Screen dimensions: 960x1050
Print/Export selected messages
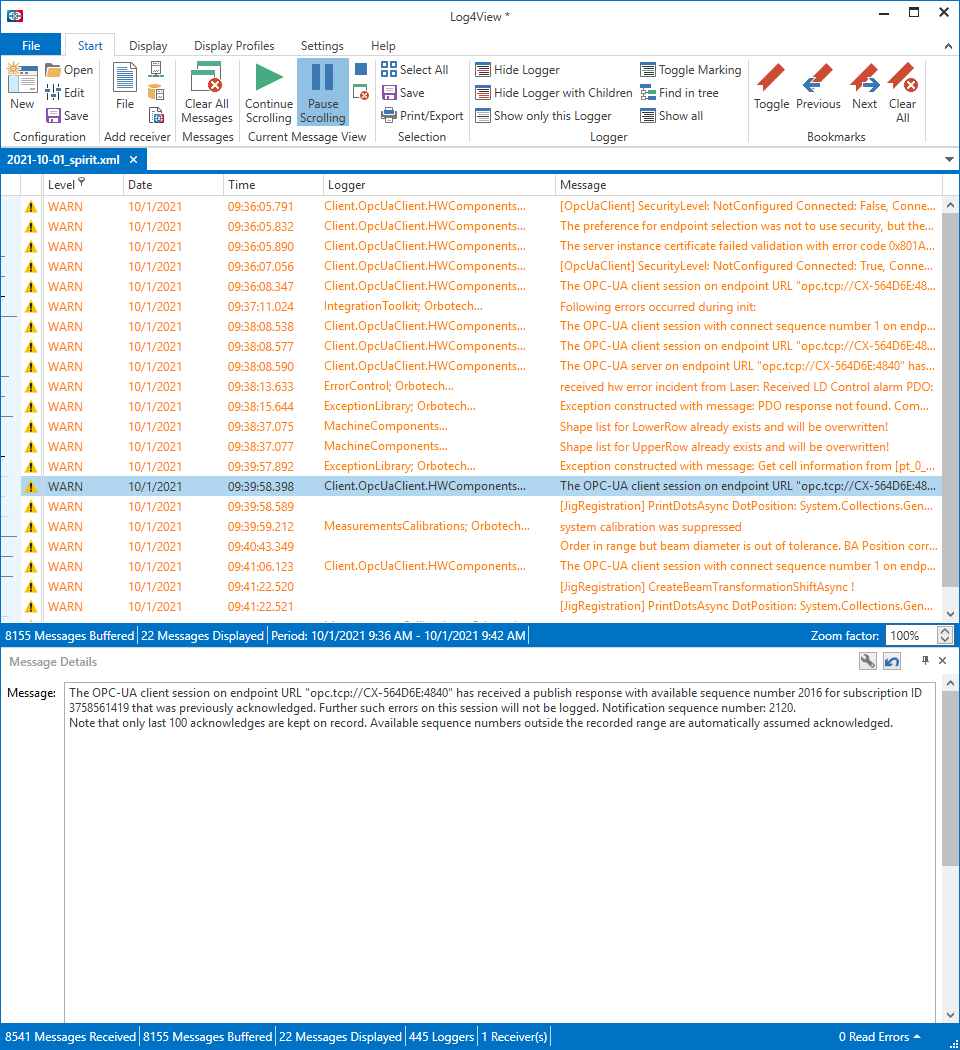[x=422, y=115]
